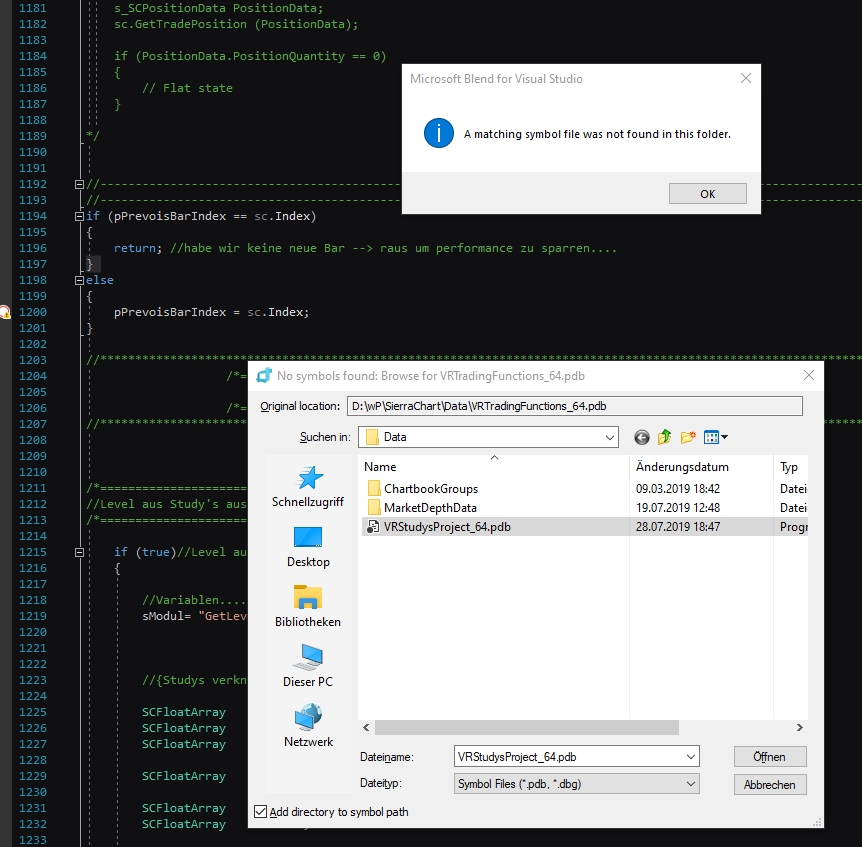Sort files by the Name column
This screenshot has height=847, width=862.
click(x=494, y=467)
